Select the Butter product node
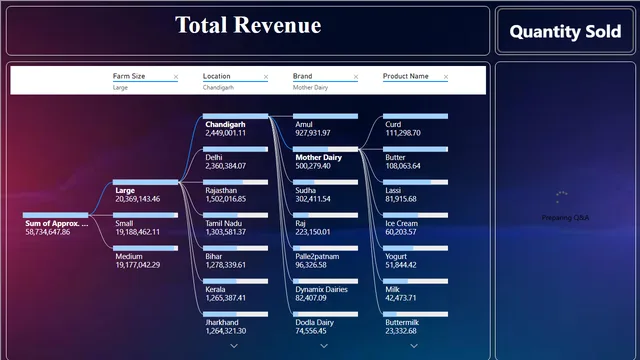 (x=416, y=158)
